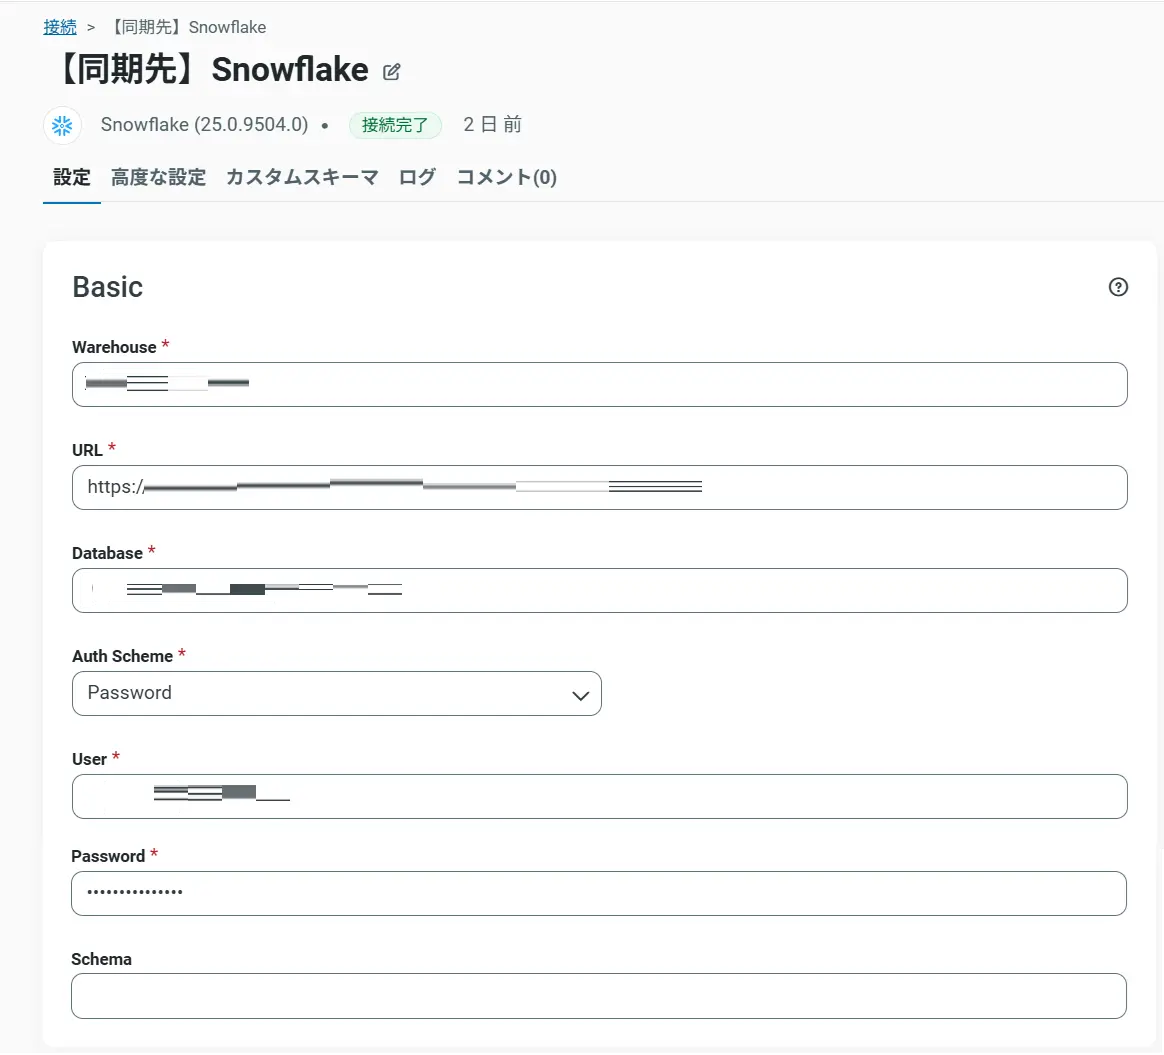Select the Database input field
Image resolution: width=1164 pixels, height=1055 pixels.
(x=700, y=591)
